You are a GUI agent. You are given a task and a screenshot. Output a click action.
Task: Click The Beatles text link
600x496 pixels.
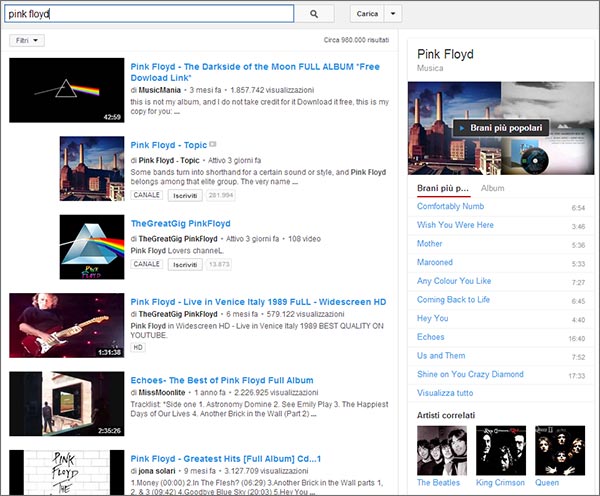439,483
